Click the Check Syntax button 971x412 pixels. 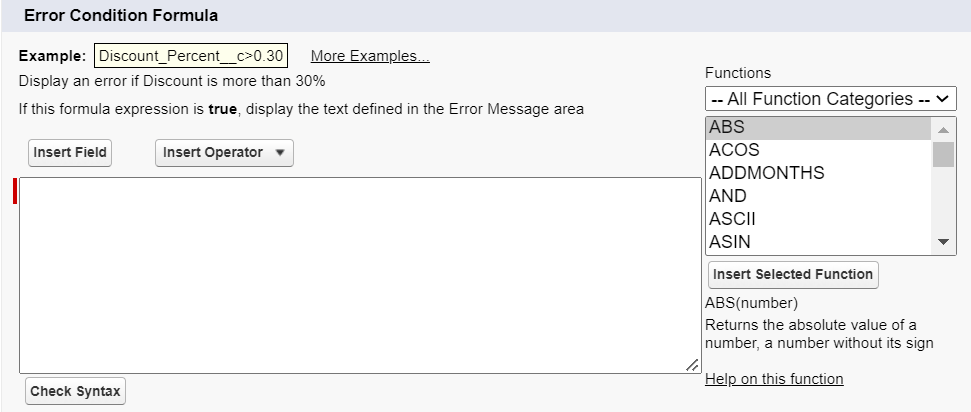76,391
